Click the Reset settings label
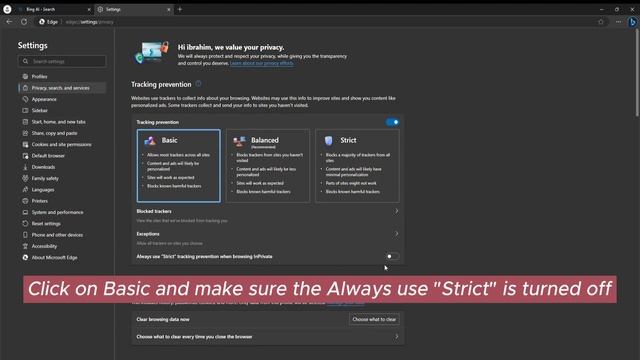This screenshot has height=360, width=640. pyautogui.click(x=46, y=224)
